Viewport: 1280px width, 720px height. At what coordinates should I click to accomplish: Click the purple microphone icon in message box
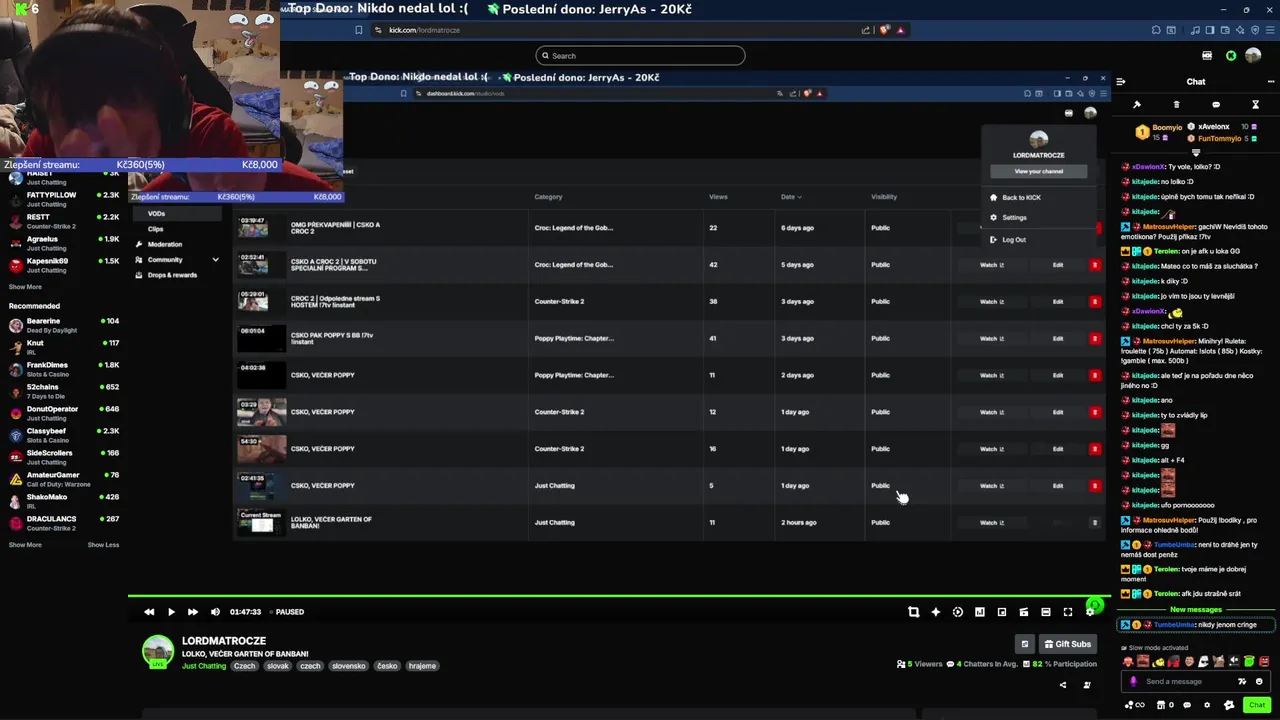(x=1133, y=681)
